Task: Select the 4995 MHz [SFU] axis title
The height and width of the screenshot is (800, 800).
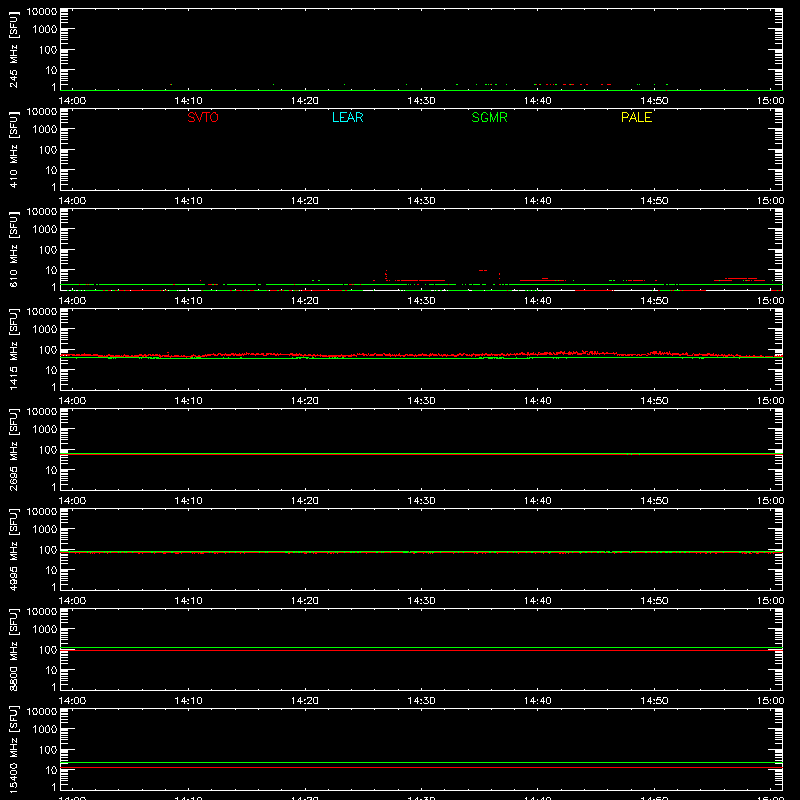Action: point(13,550)
